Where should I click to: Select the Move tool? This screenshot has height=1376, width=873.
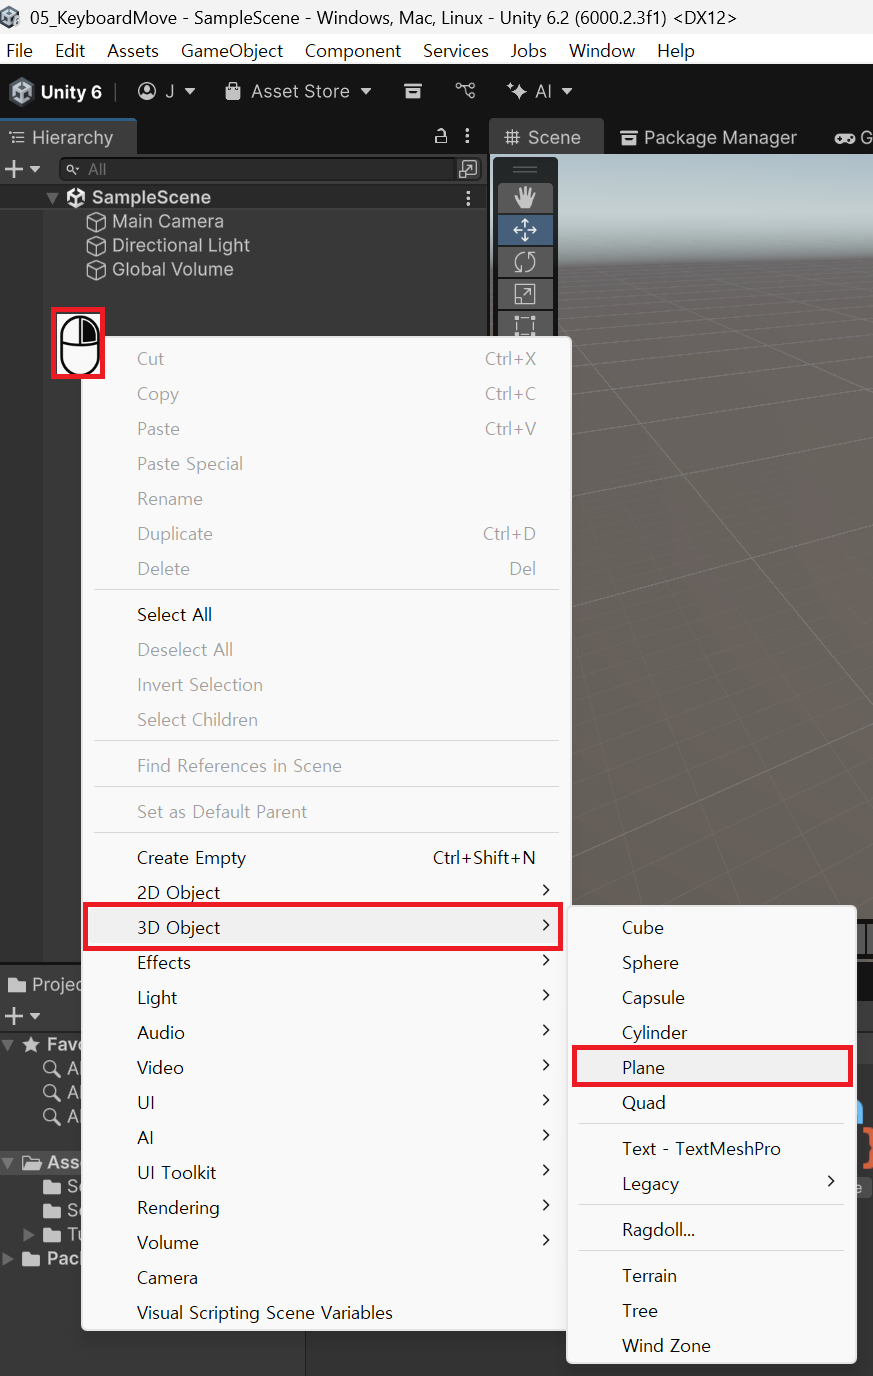click(525, 230)
